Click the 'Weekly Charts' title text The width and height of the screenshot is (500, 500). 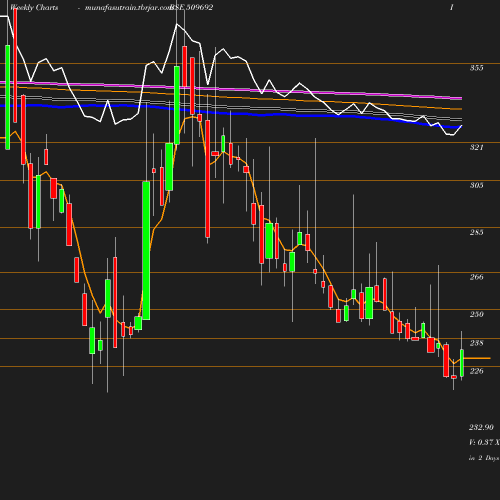point(34,7)
